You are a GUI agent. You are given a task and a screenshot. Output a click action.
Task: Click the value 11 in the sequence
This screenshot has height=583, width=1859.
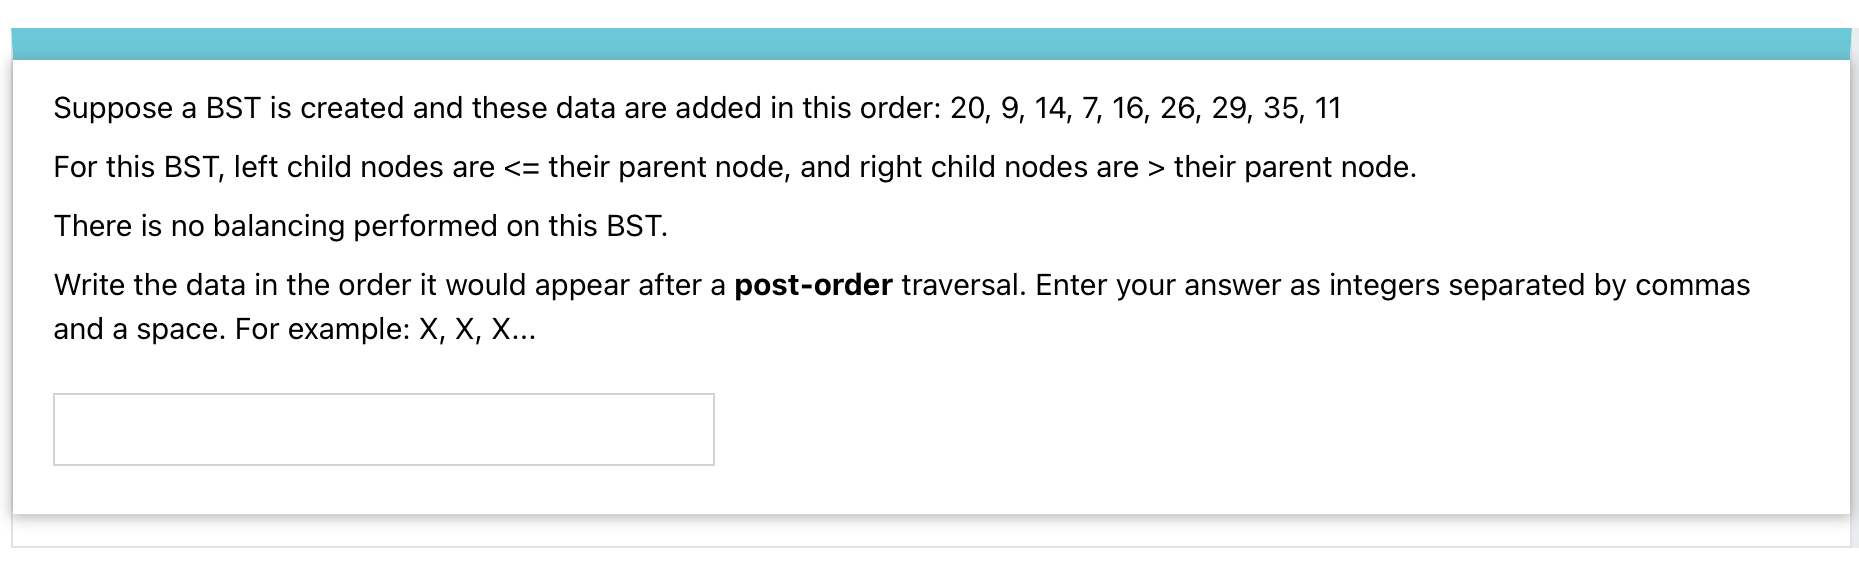(x=1331, y=108)
